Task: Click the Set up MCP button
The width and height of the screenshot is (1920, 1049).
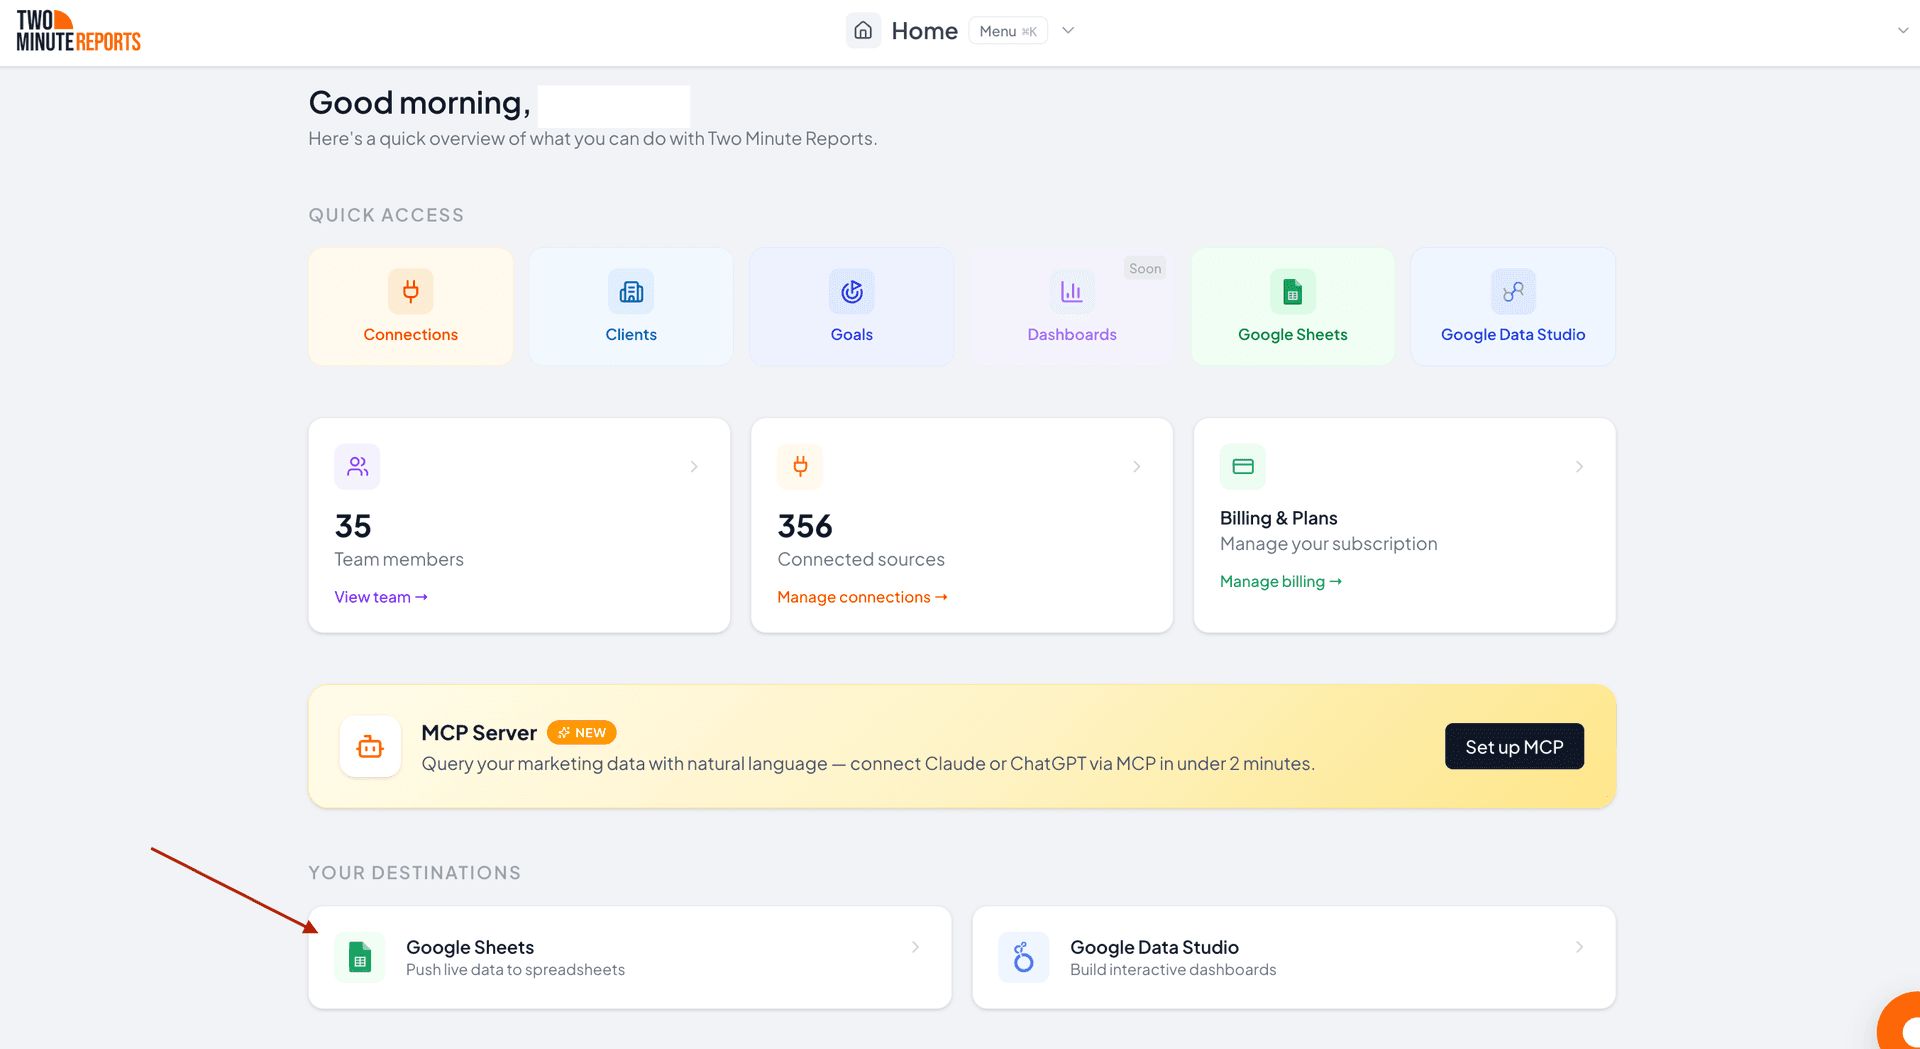Action: pos(1514,746)
